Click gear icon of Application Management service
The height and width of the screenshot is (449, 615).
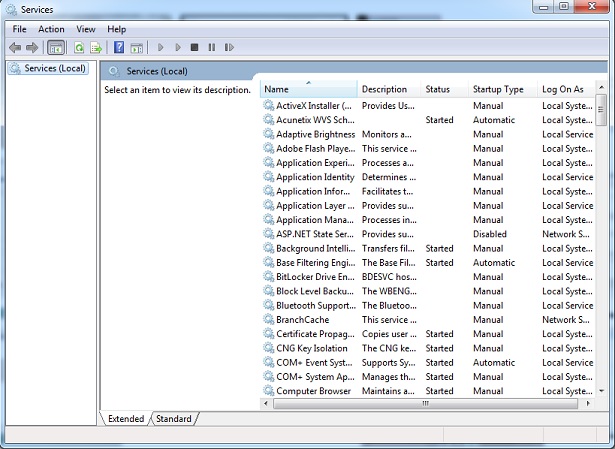268,220
